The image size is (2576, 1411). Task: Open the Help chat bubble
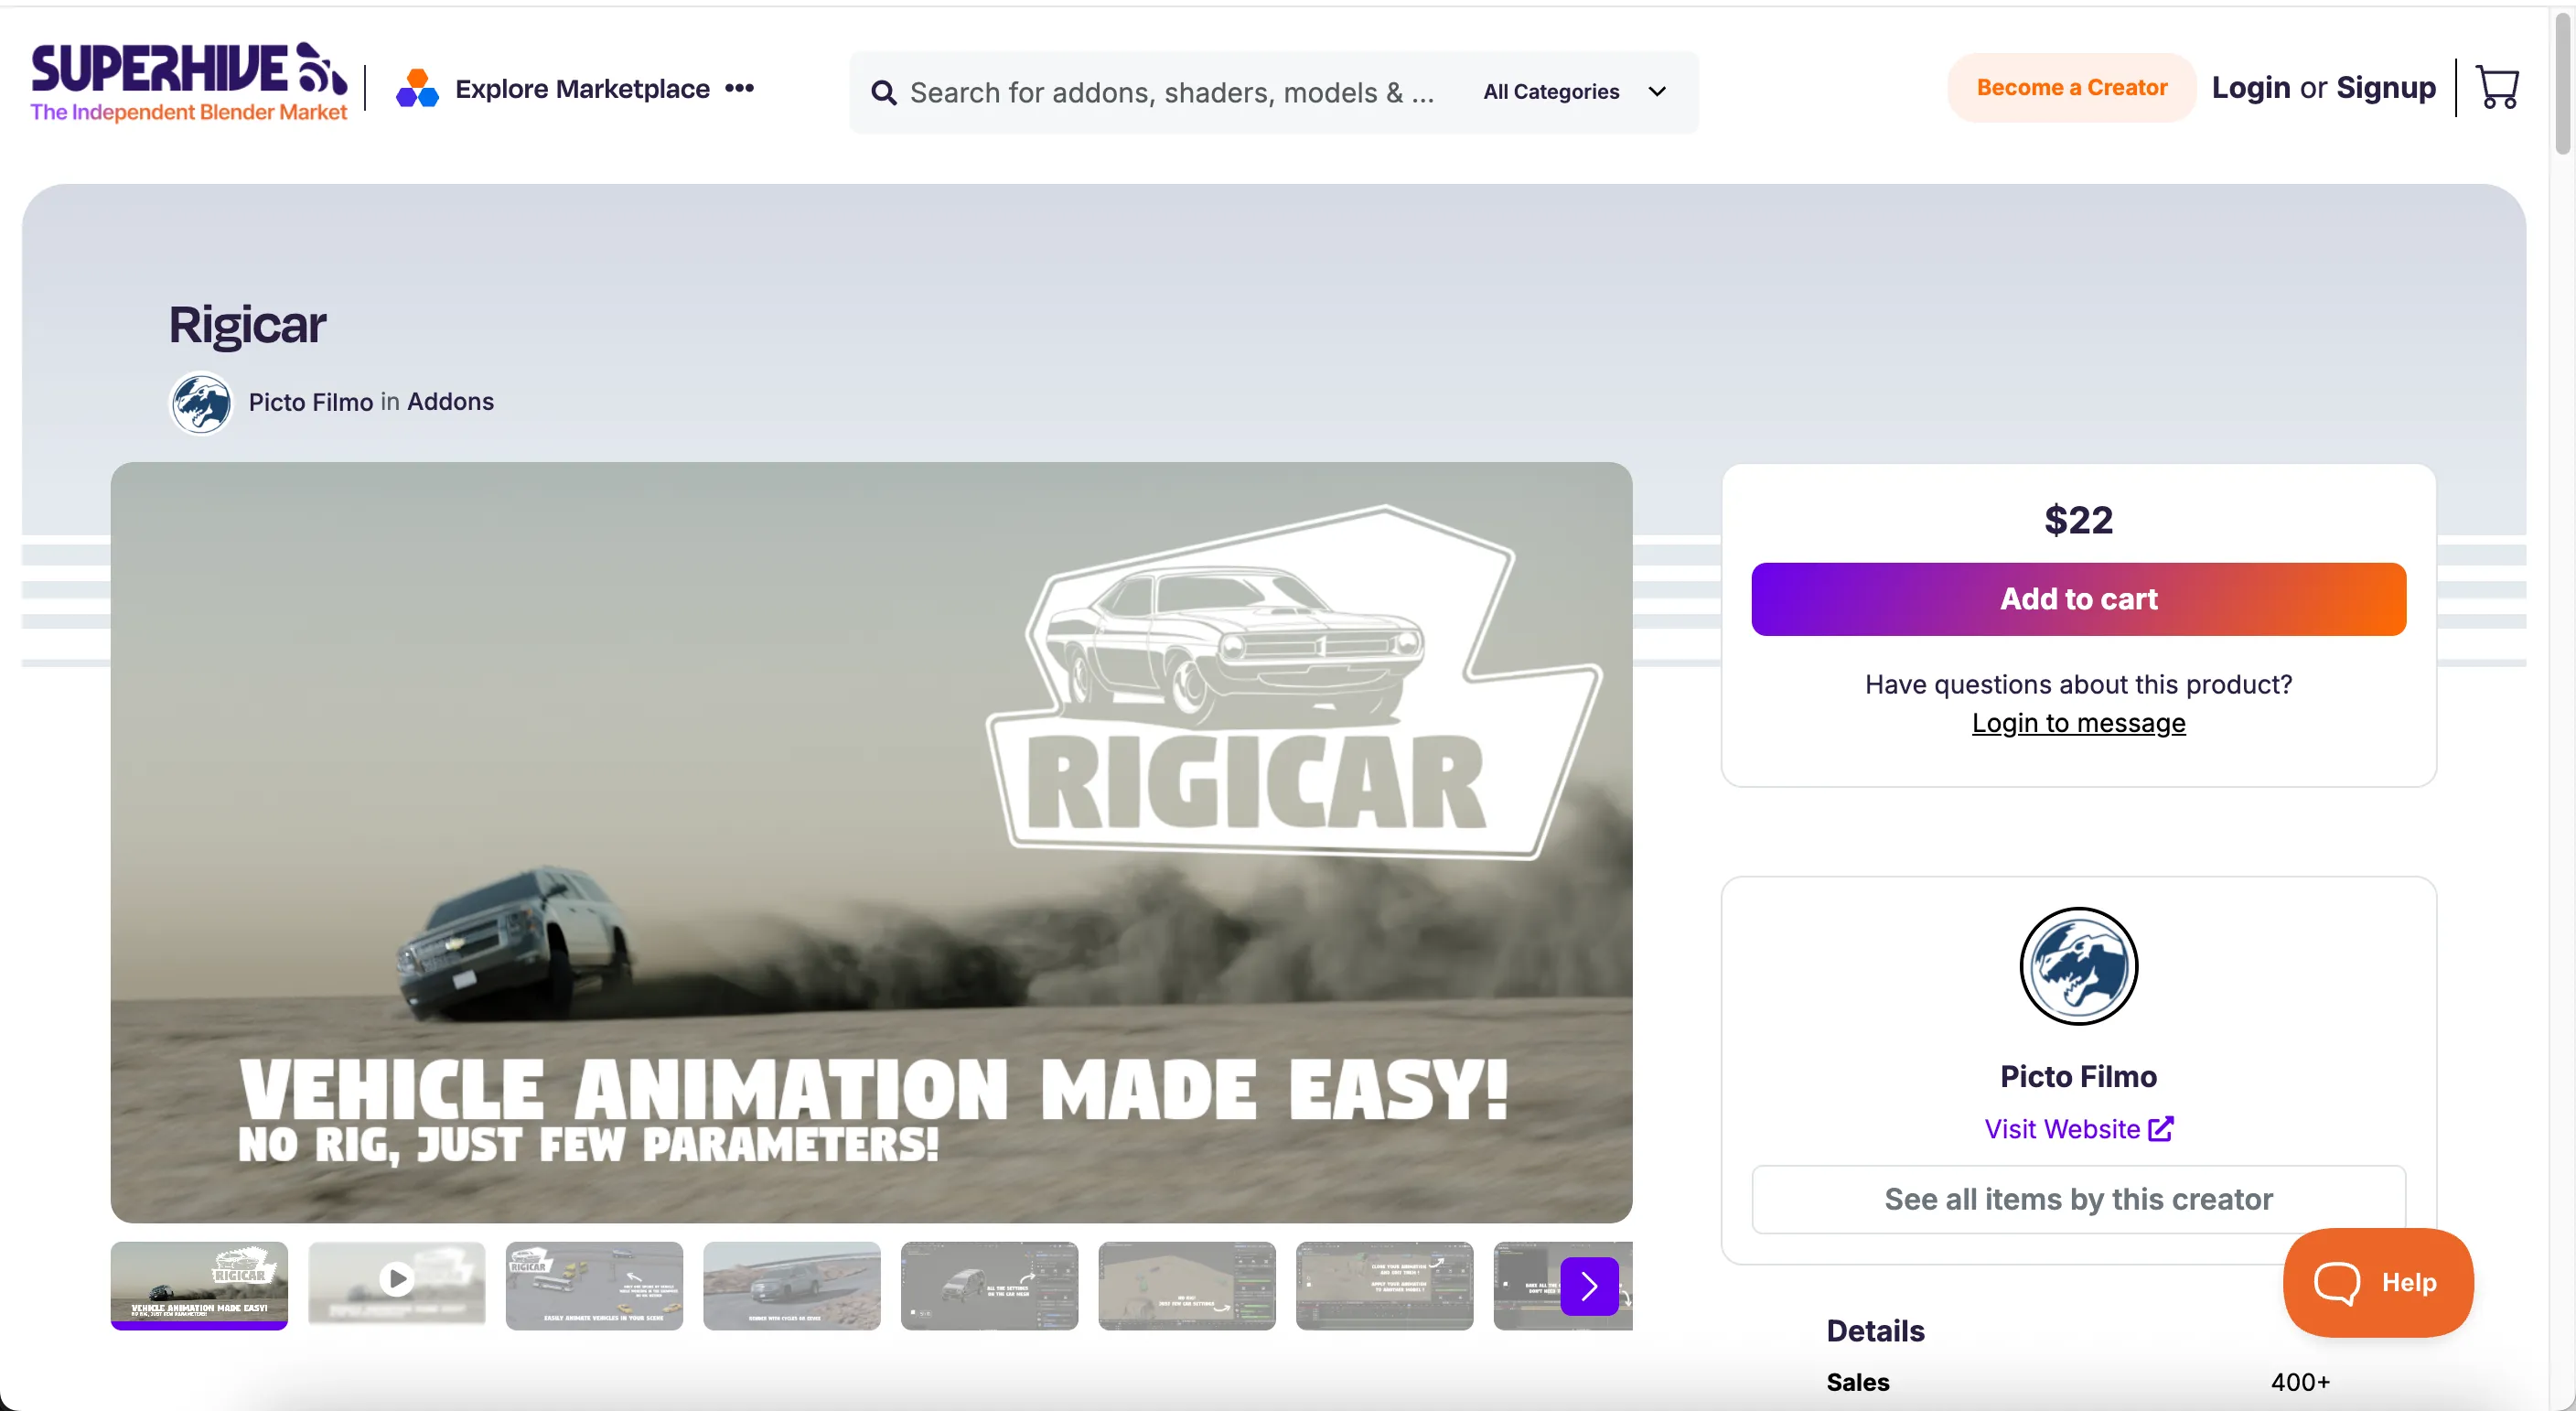point(2378,1282)
